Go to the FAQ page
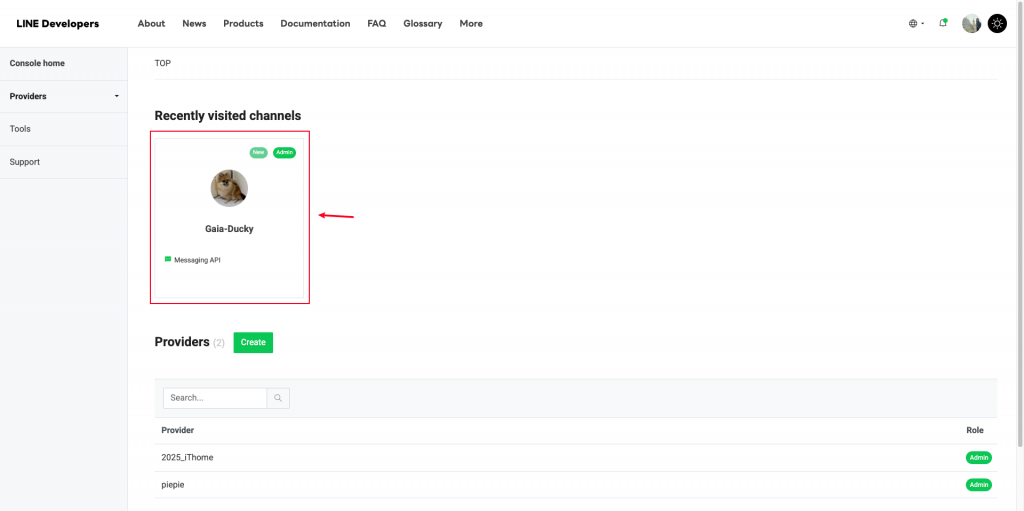 [377, 24]
